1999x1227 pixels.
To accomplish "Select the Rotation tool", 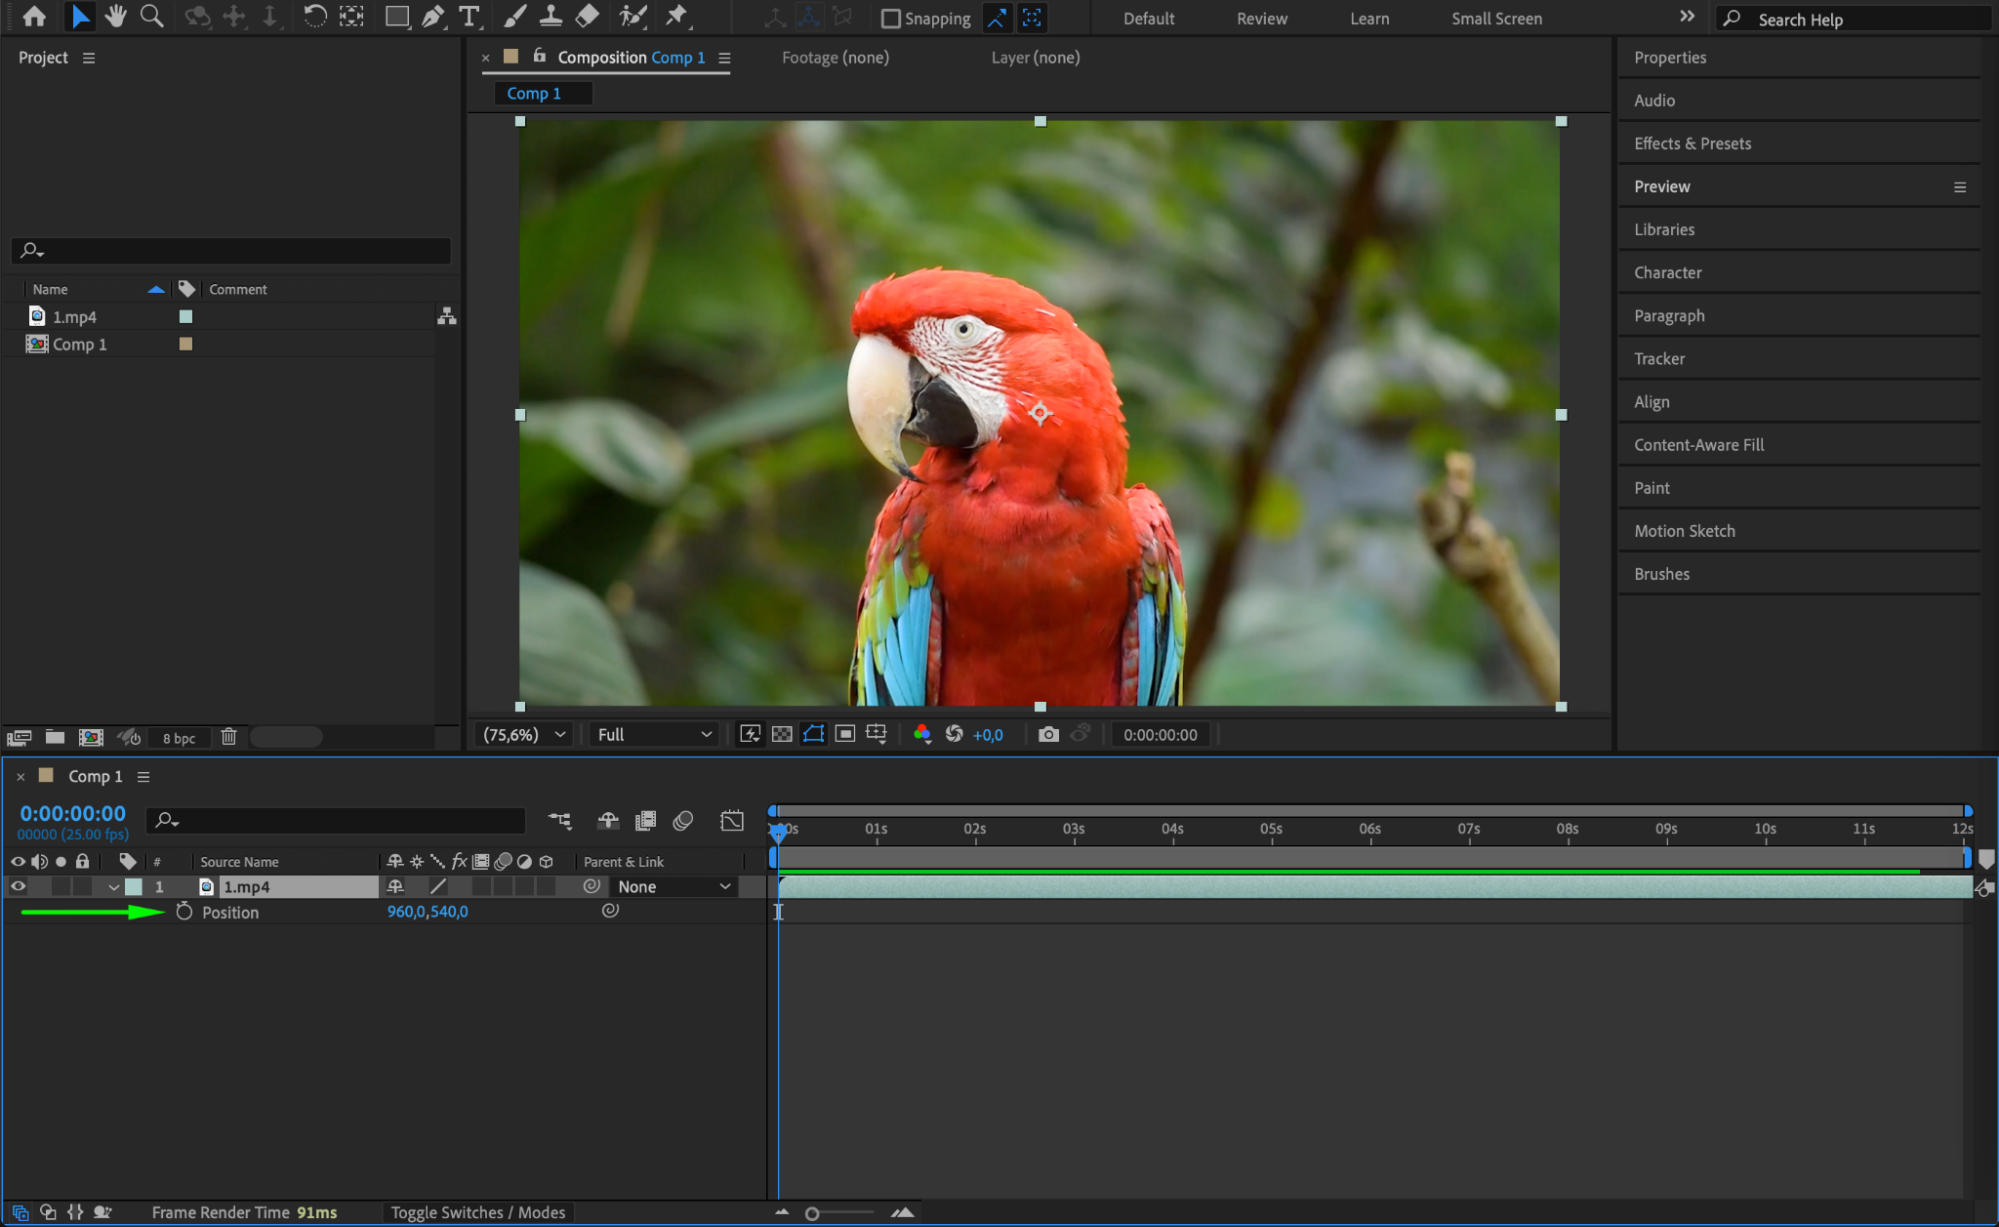I will (x=314, y=16).
